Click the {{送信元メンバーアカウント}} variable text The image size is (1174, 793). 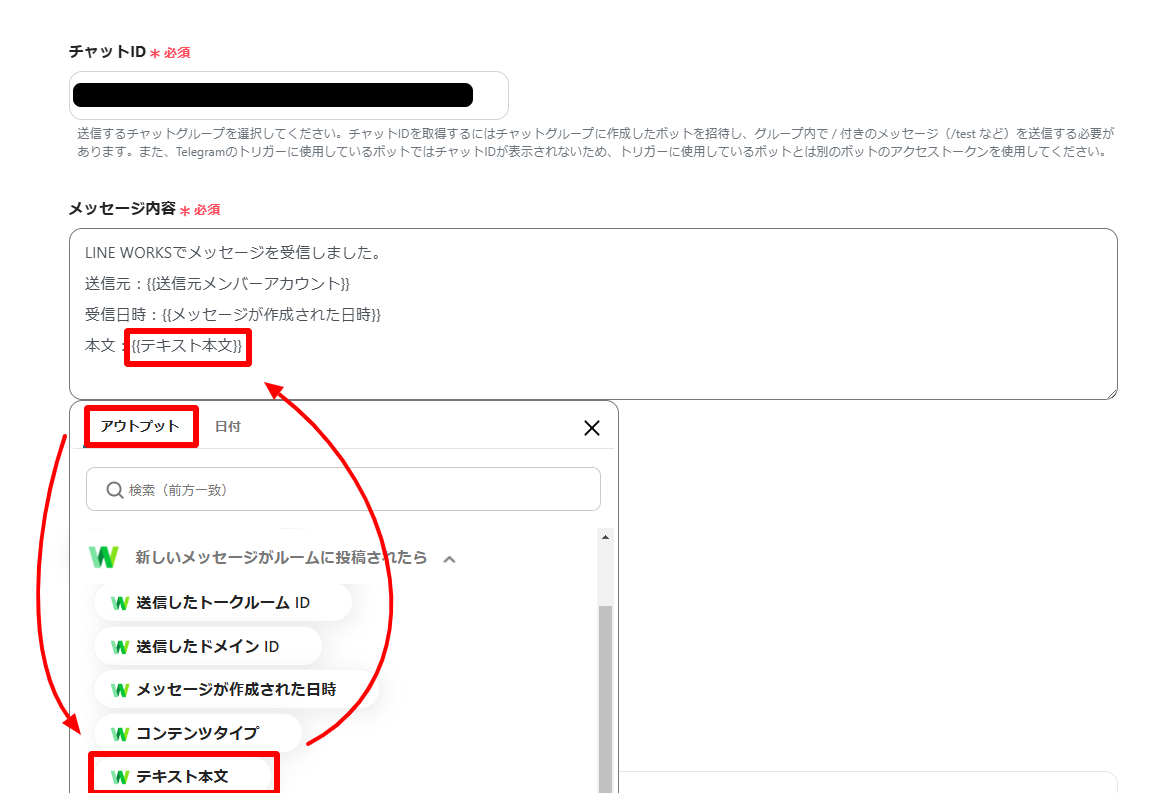pos(249,284)
